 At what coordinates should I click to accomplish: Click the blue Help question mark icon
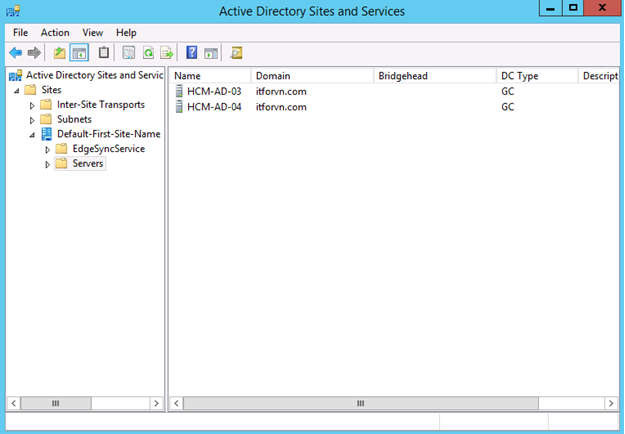pos(192,52)
